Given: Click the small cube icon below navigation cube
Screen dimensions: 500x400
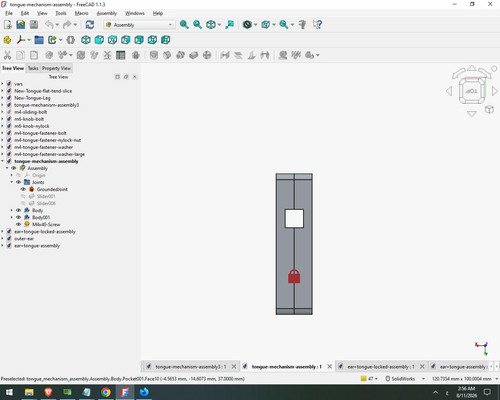Looking at the screenshot, I should [x=489, y=109].
